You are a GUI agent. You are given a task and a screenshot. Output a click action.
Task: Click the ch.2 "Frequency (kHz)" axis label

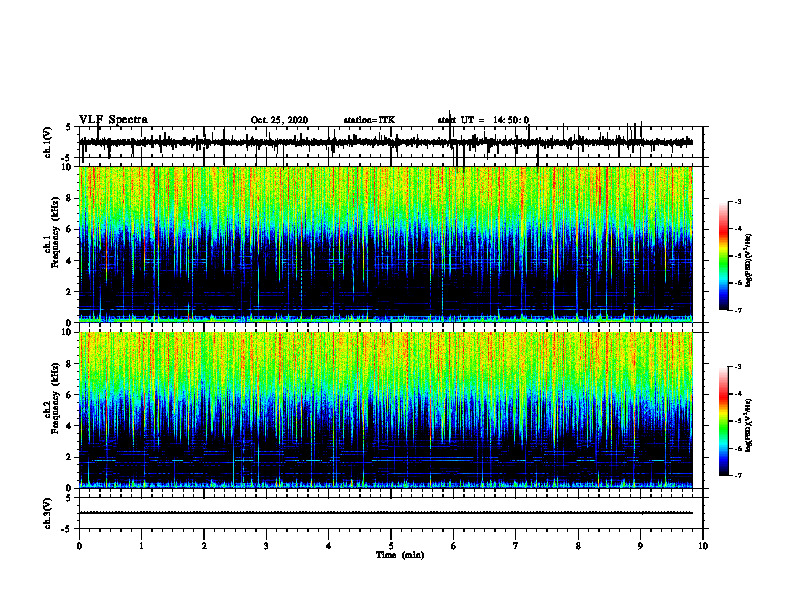(x=55, y=398)
